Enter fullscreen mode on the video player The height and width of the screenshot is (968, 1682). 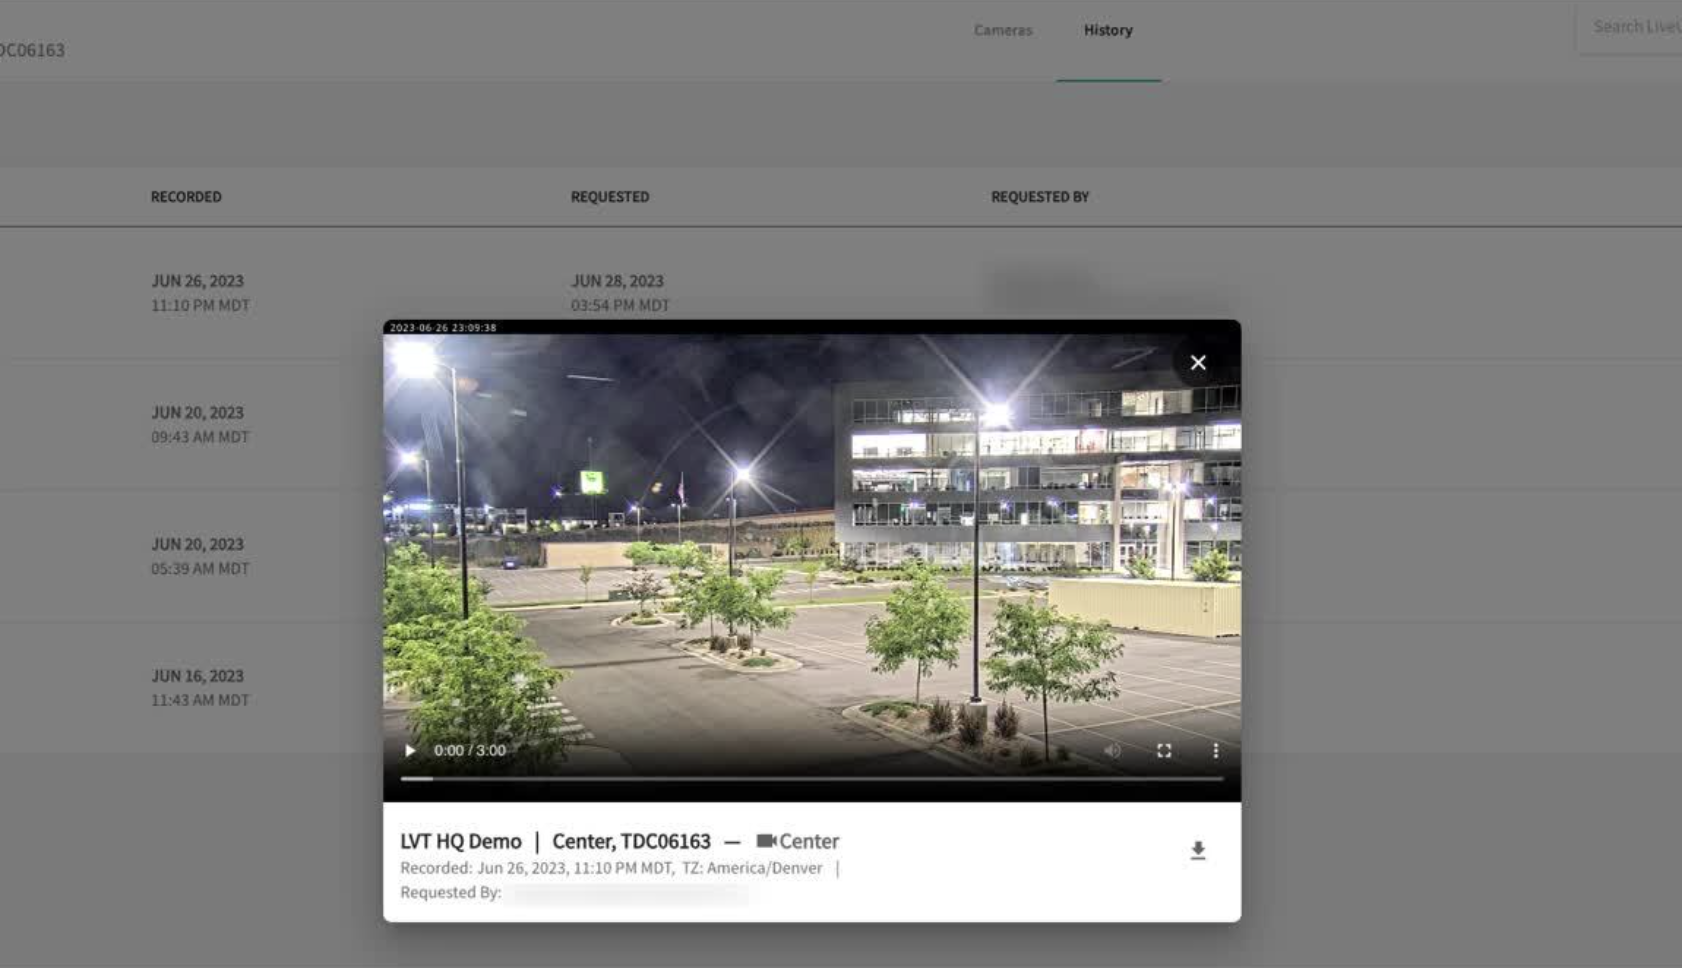[x=1164, y=750]
